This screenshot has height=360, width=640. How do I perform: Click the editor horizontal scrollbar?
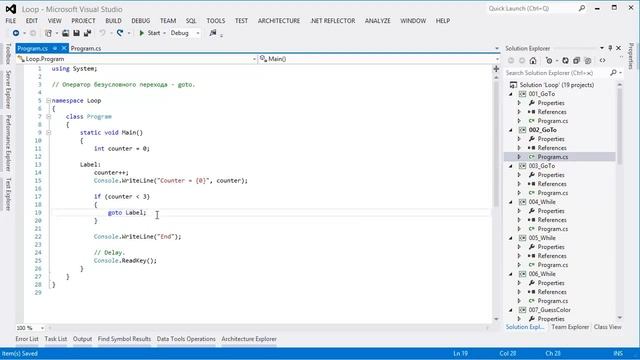pyautogui.click(x=269, y=328)
